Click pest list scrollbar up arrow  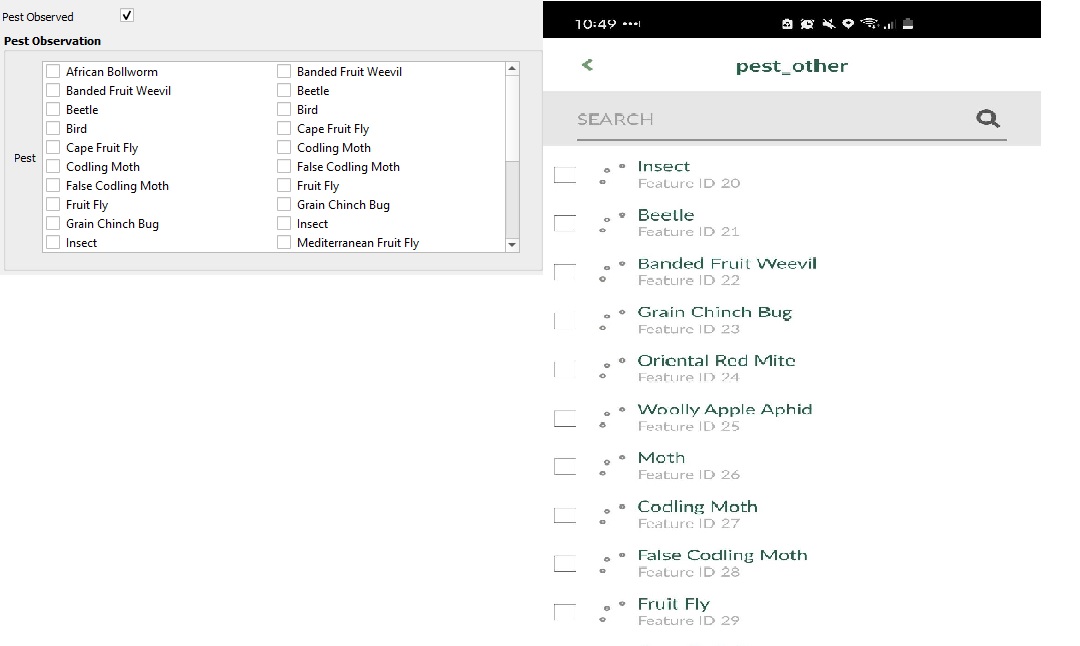(512, 68)
